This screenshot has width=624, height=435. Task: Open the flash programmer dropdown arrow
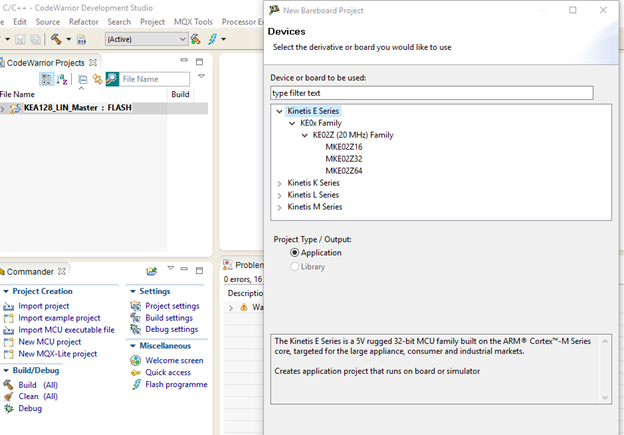click(224, 39)
